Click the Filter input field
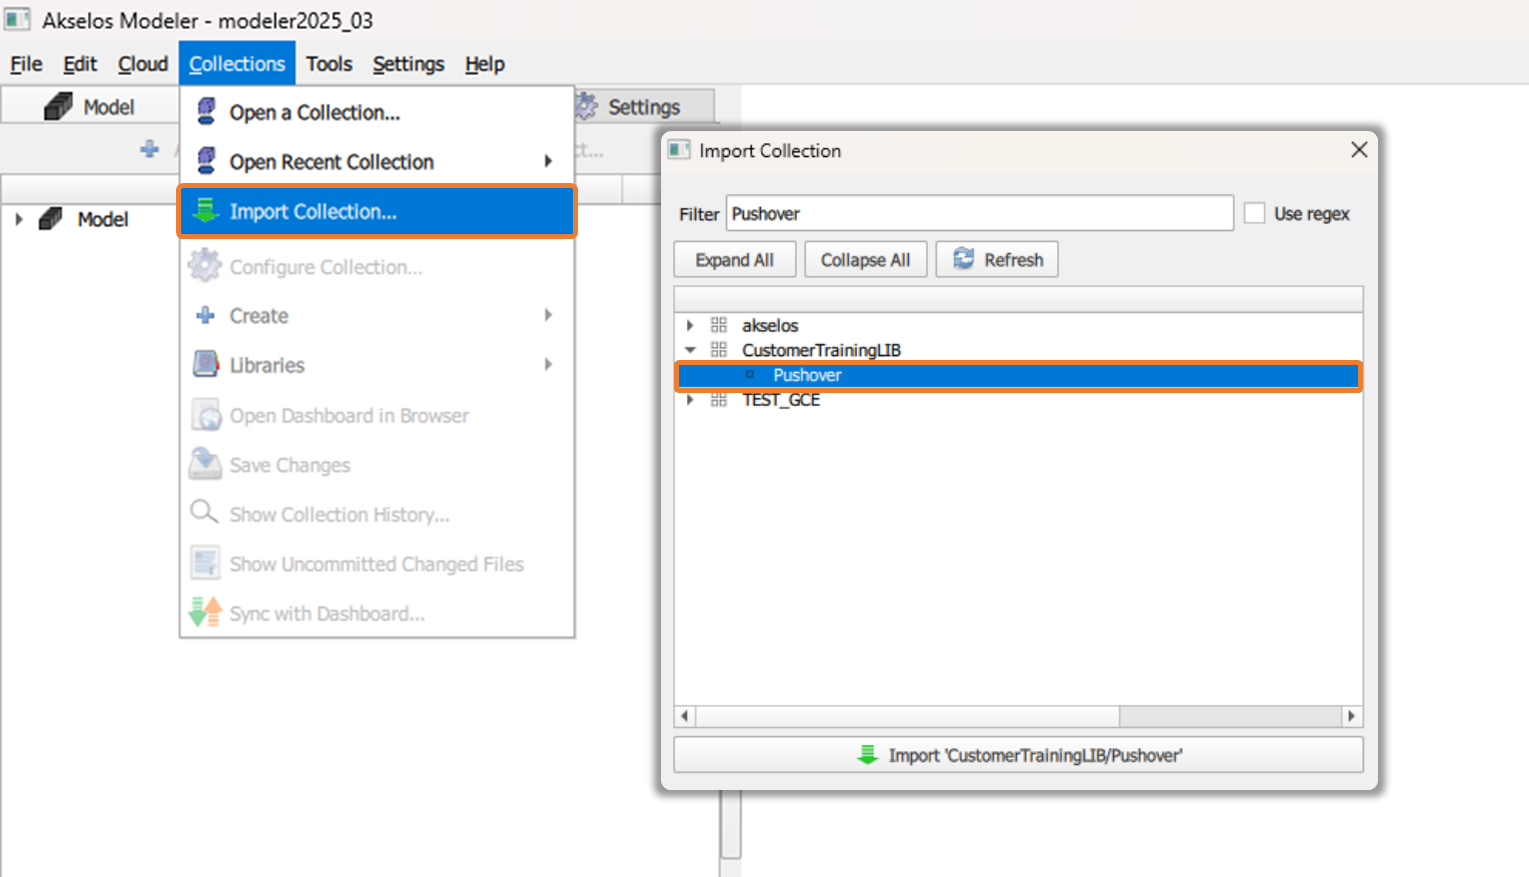 coord(979,213)
